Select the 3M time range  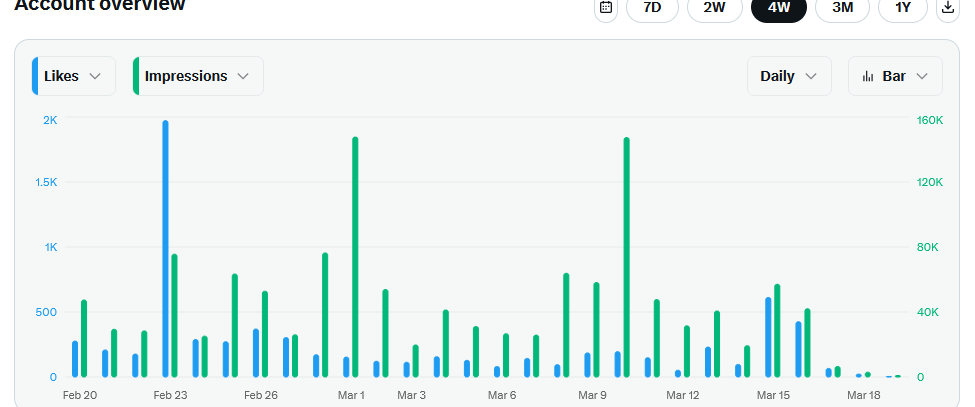coord(842,7)
